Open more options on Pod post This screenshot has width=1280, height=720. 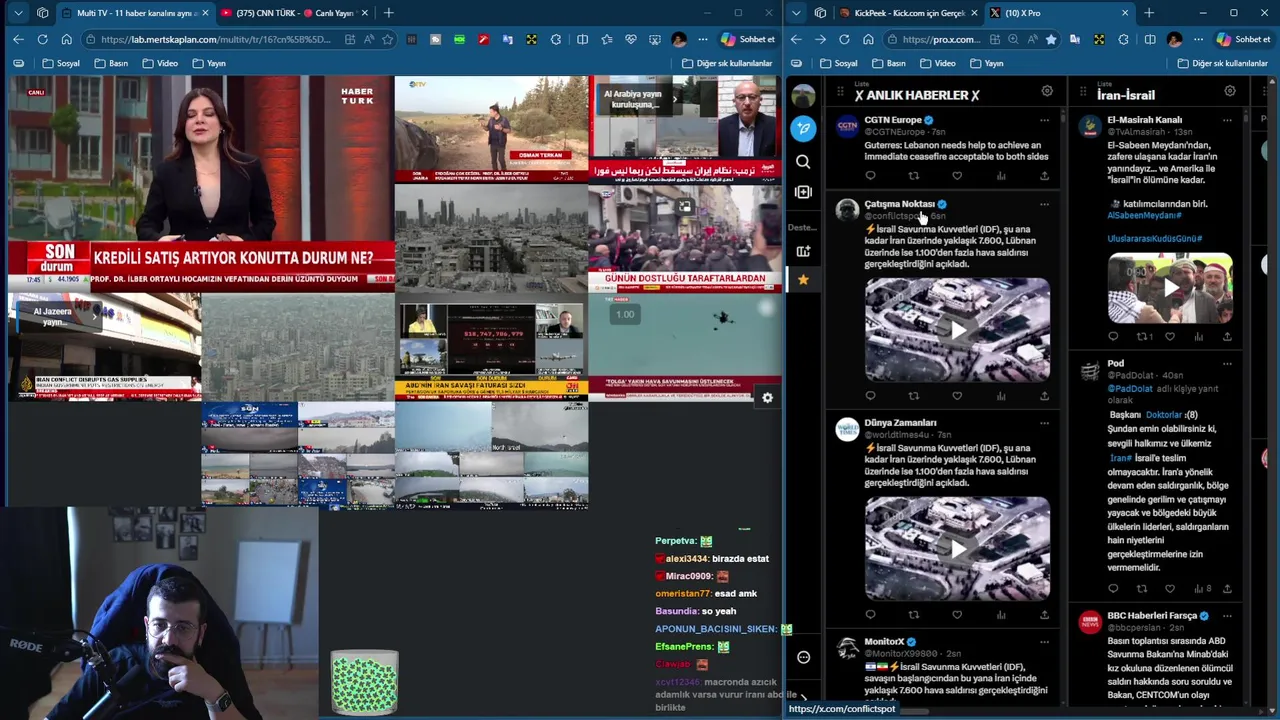[x=1227, y=364]
